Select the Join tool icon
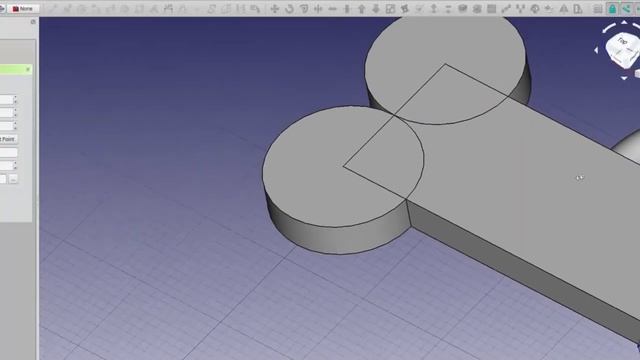Image resolution: width=640 pixels, height=360 pixels. 333,9
